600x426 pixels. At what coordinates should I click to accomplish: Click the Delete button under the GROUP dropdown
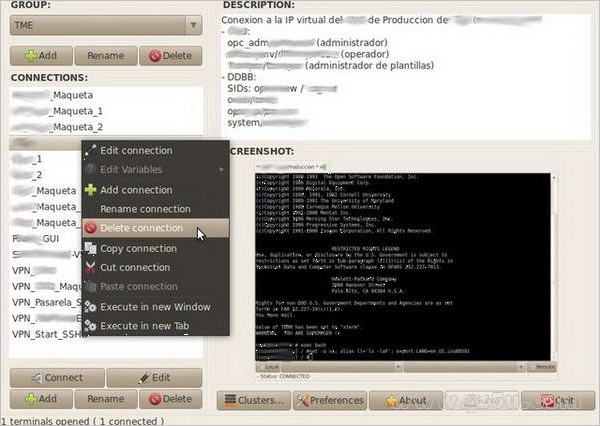pyautogui.click(x=168, y=56)
